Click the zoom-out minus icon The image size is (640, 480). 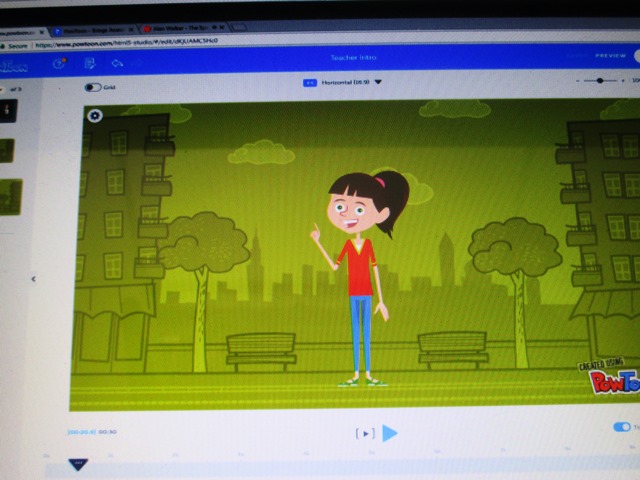pyautogui.click(x=578, y=81)
